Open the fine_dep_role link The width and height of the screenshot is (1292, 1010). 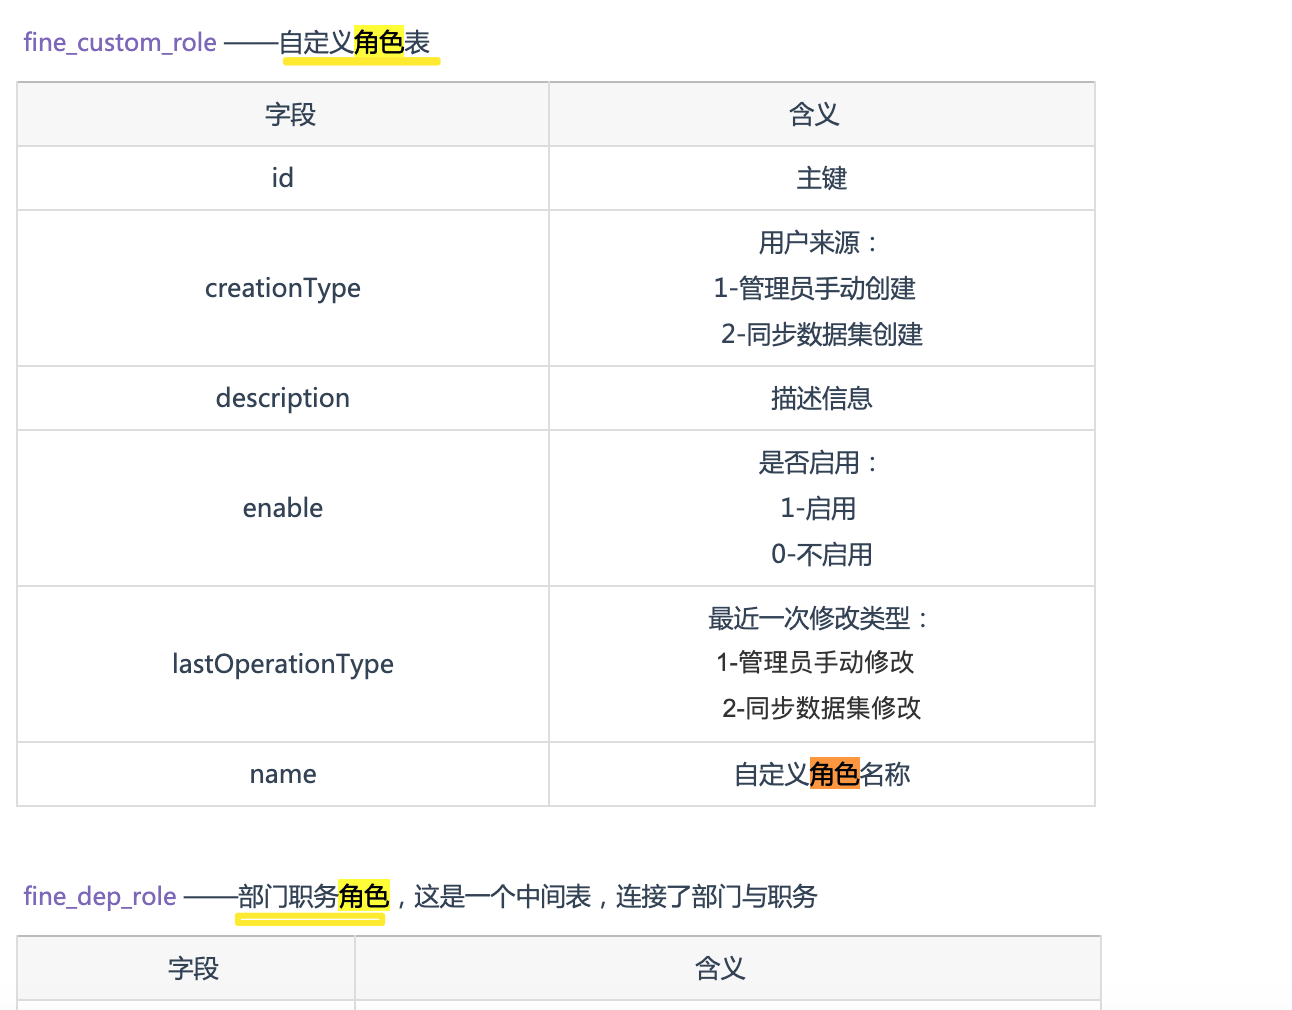pos(100,897)
